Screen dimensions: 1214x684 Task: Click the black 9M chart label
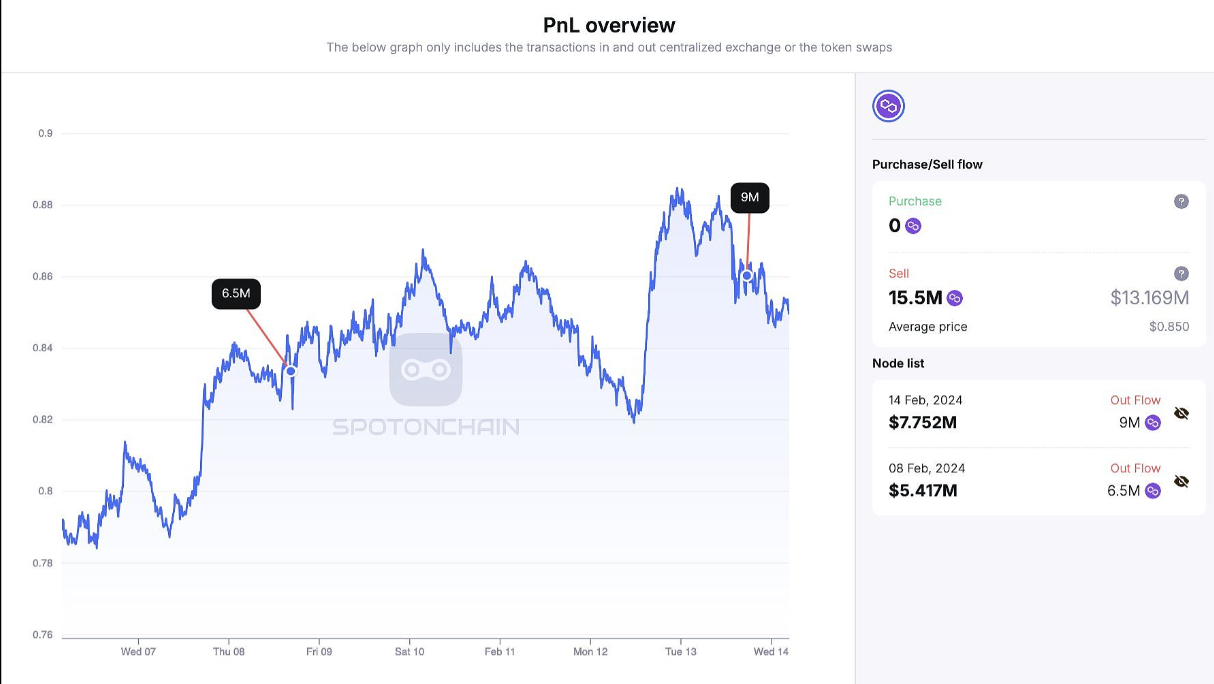click(x=750, y=198)
